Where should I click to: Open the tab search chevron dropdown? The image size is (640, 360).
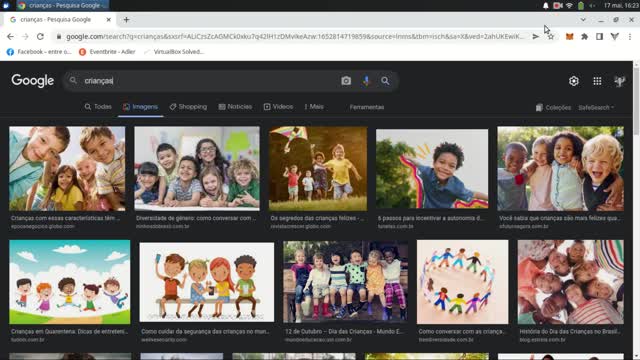click(x=583, y=20)
